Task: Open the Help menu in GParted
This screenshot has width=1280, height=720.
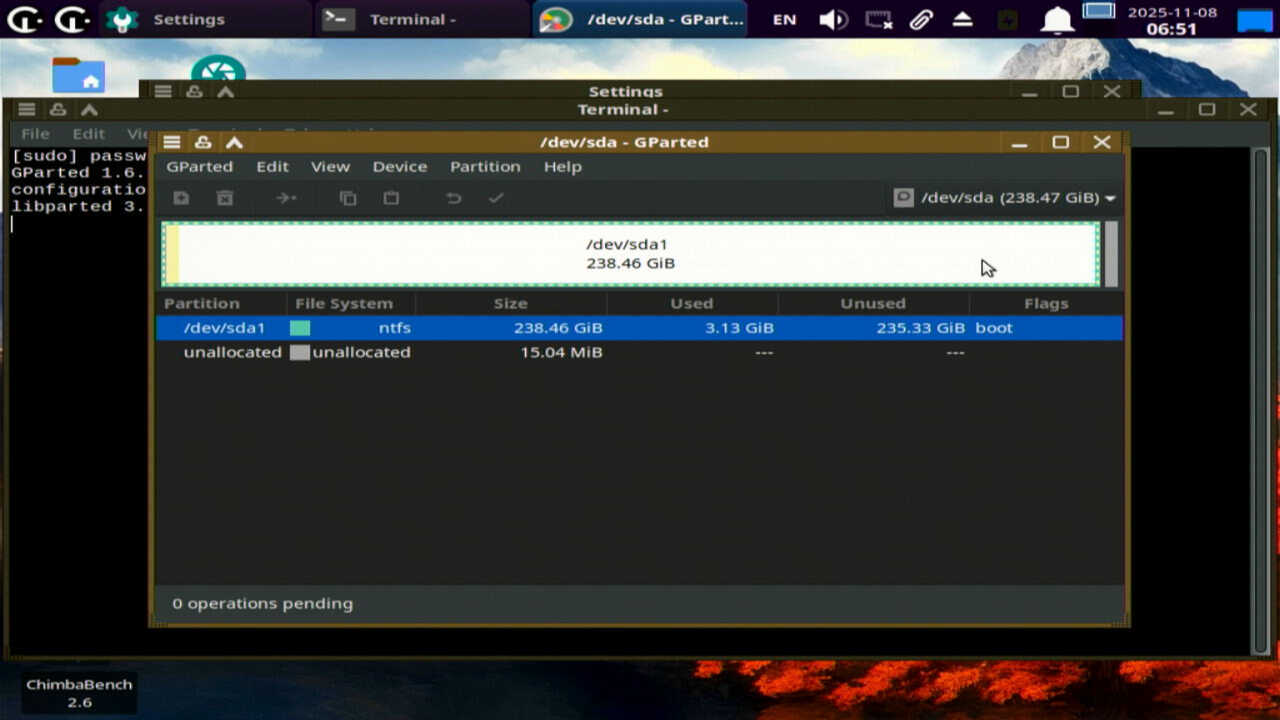Action: 562,167
